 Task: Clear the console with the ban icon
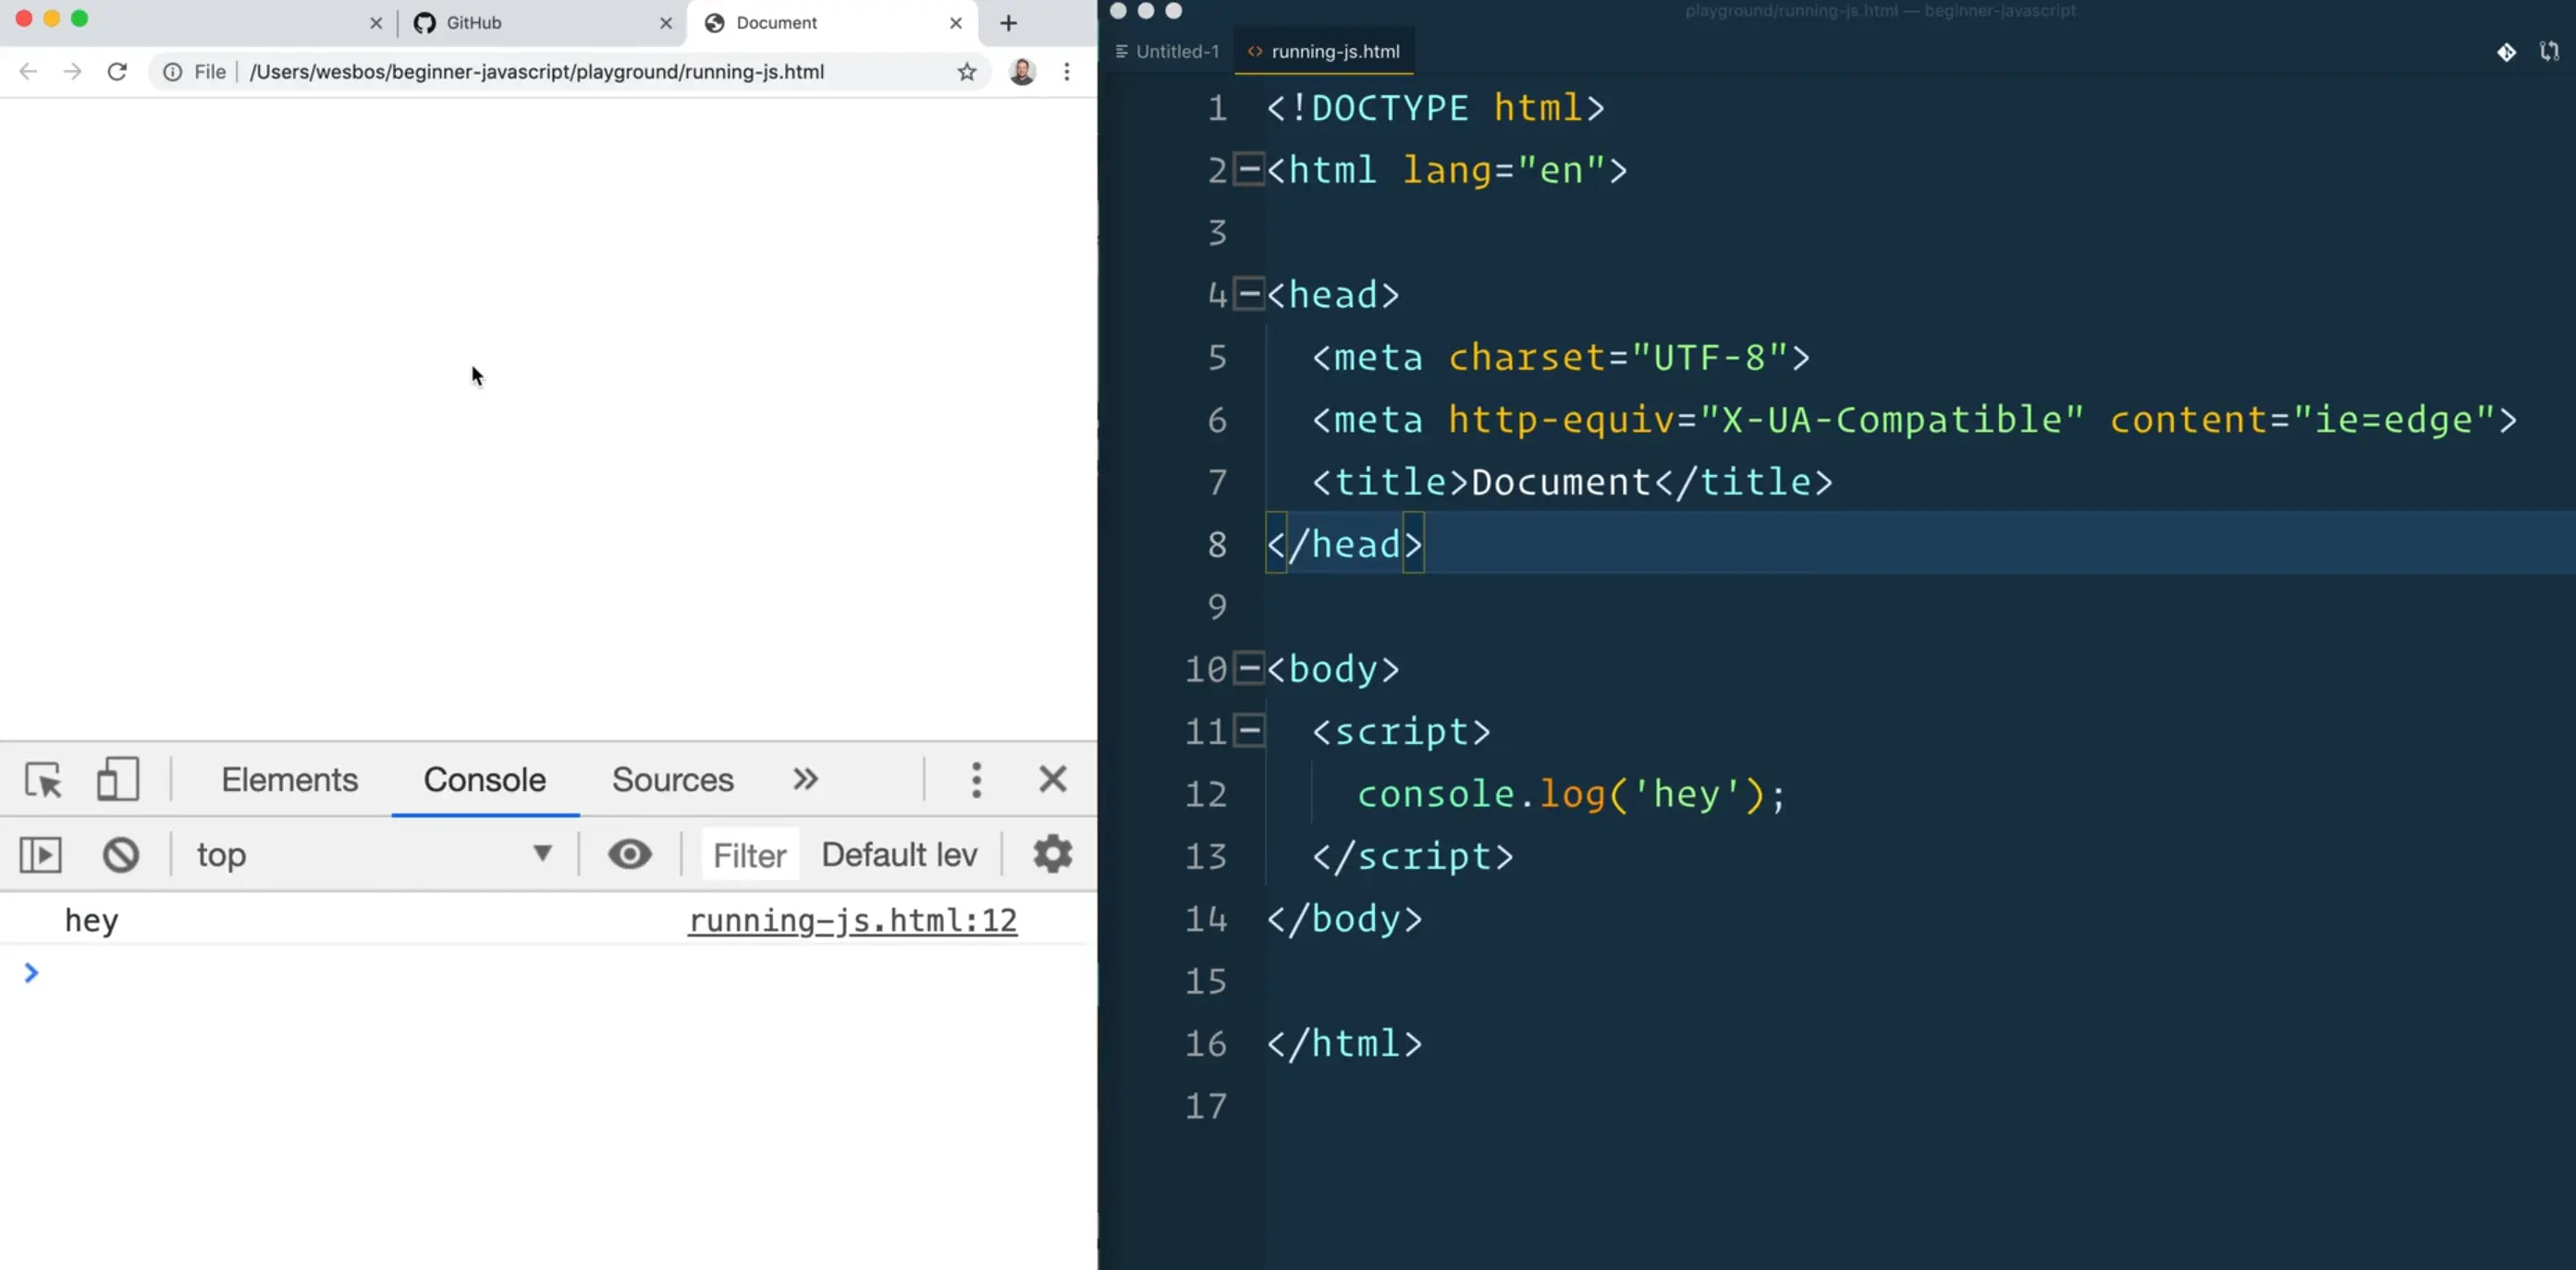pyautogui.click(x=121, y=855)
